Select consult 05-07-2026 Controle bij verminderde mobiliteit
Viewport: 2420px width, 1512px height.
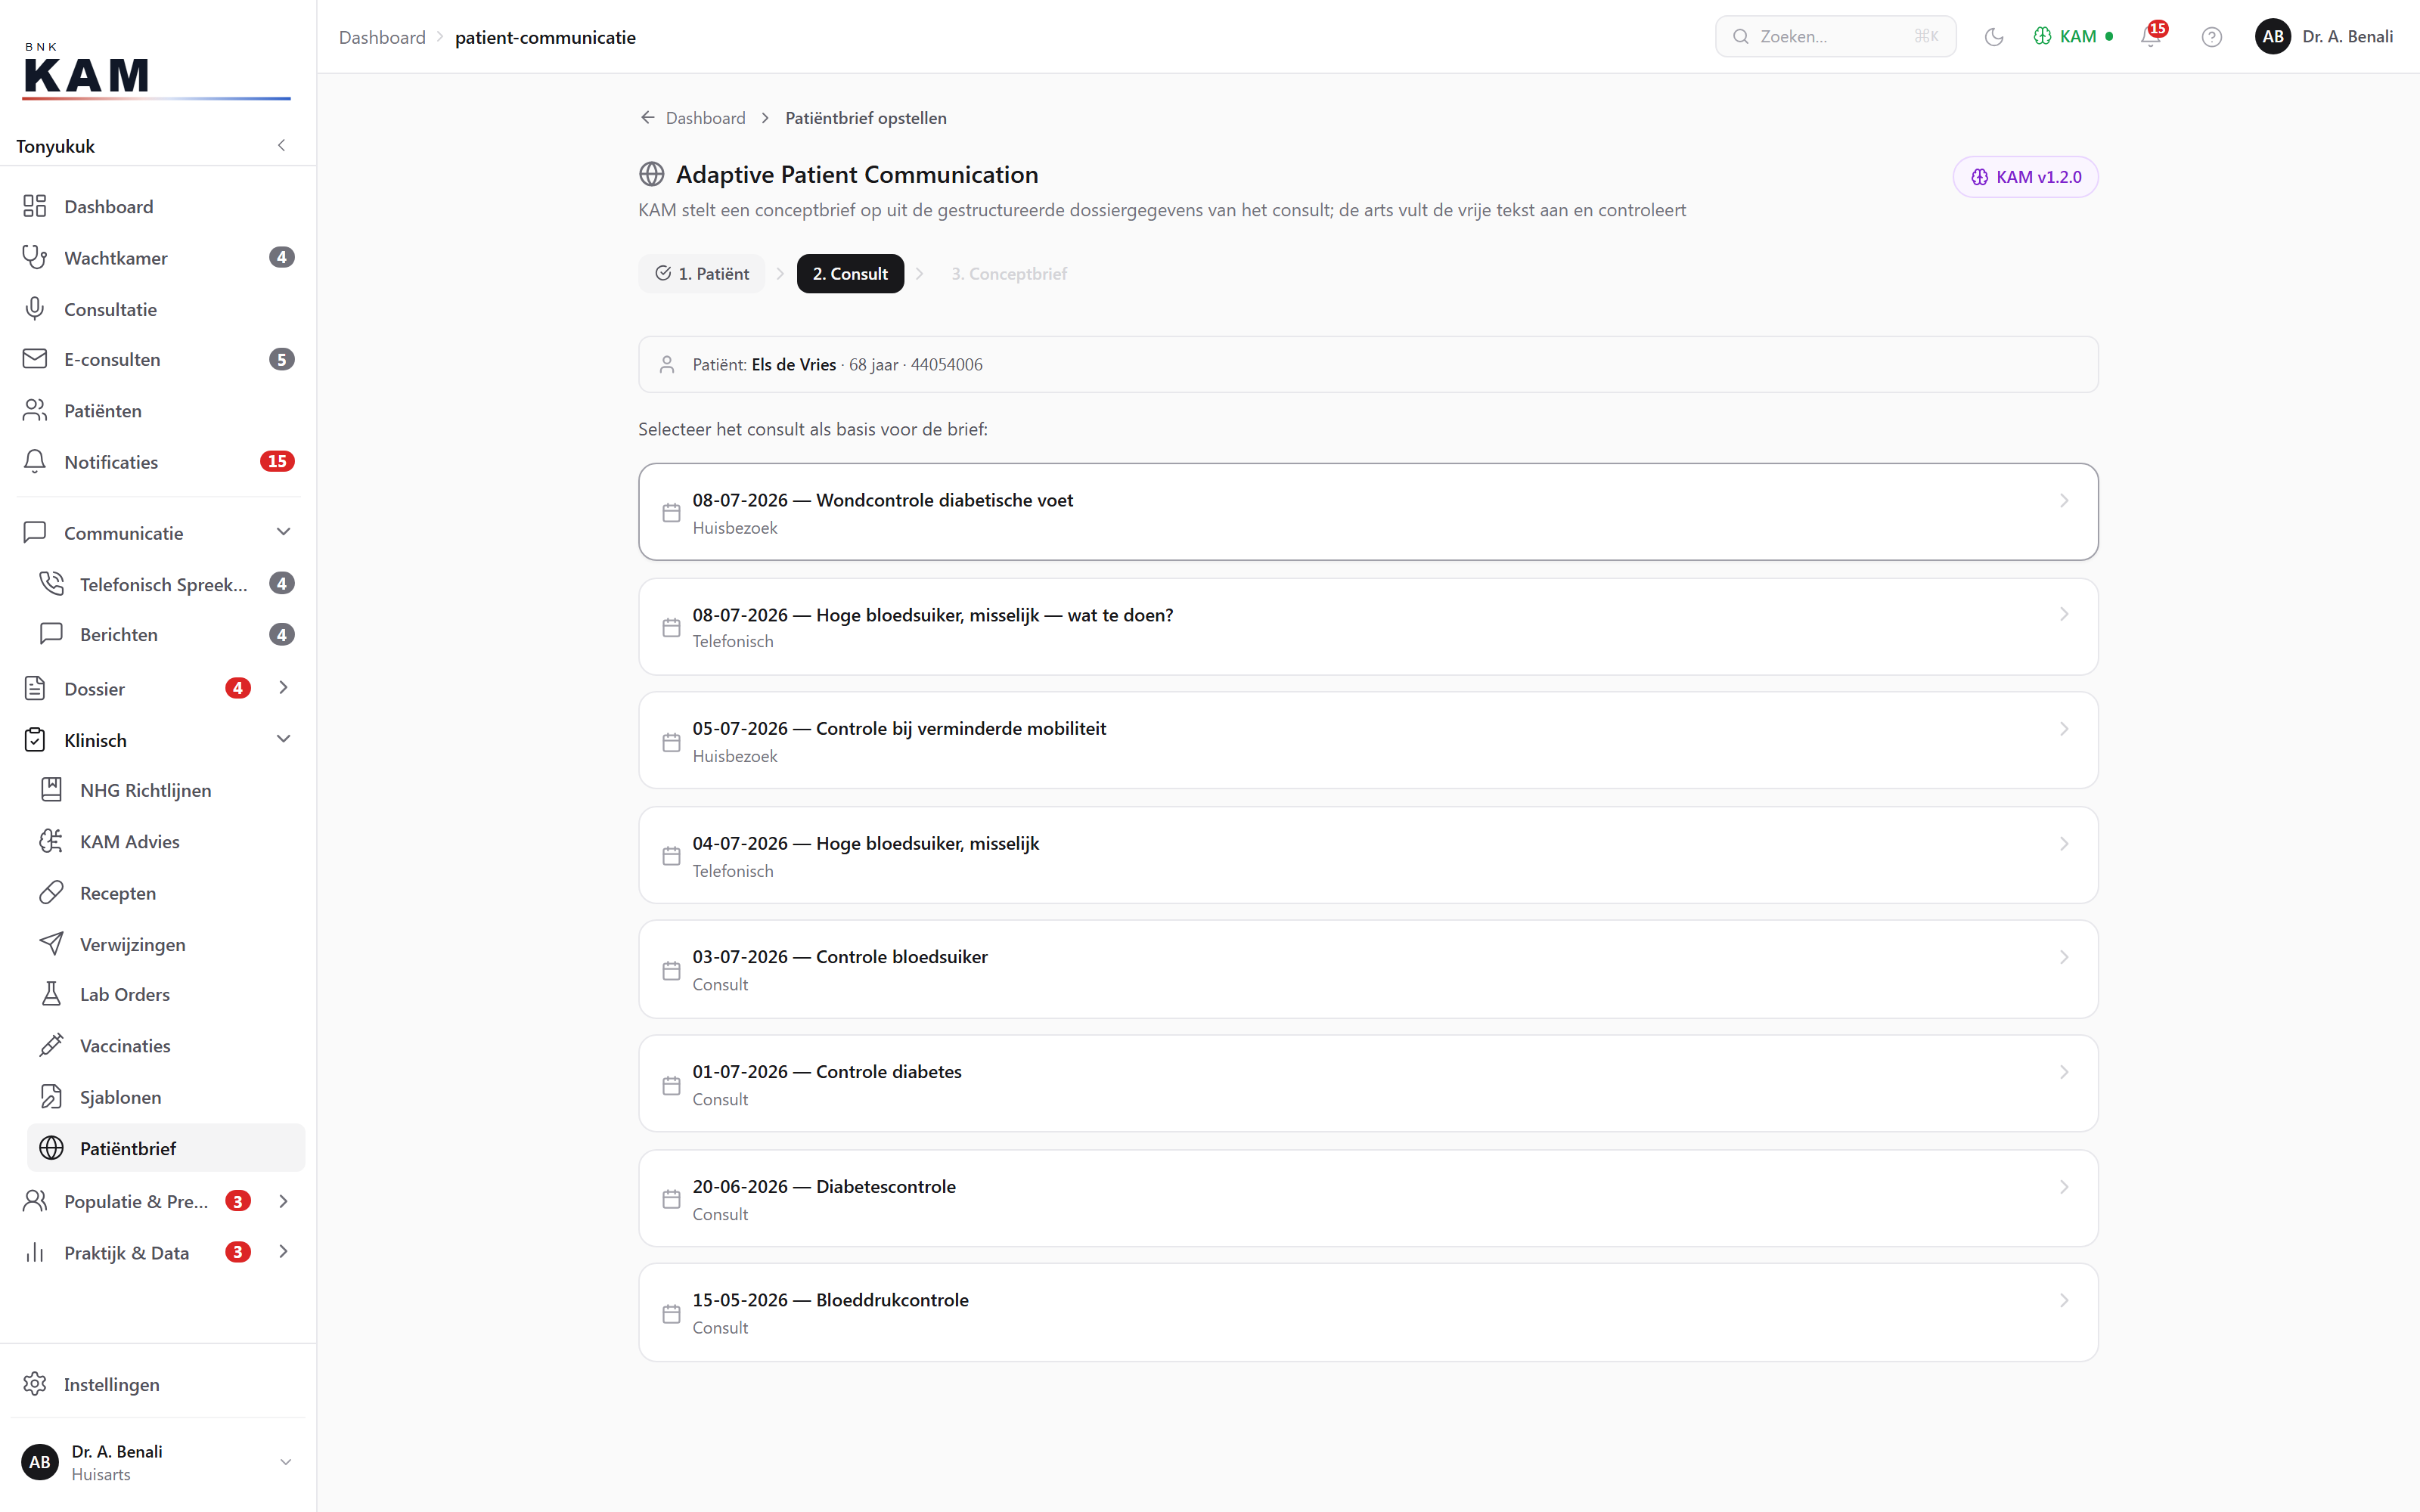(x=1368, y=741)
